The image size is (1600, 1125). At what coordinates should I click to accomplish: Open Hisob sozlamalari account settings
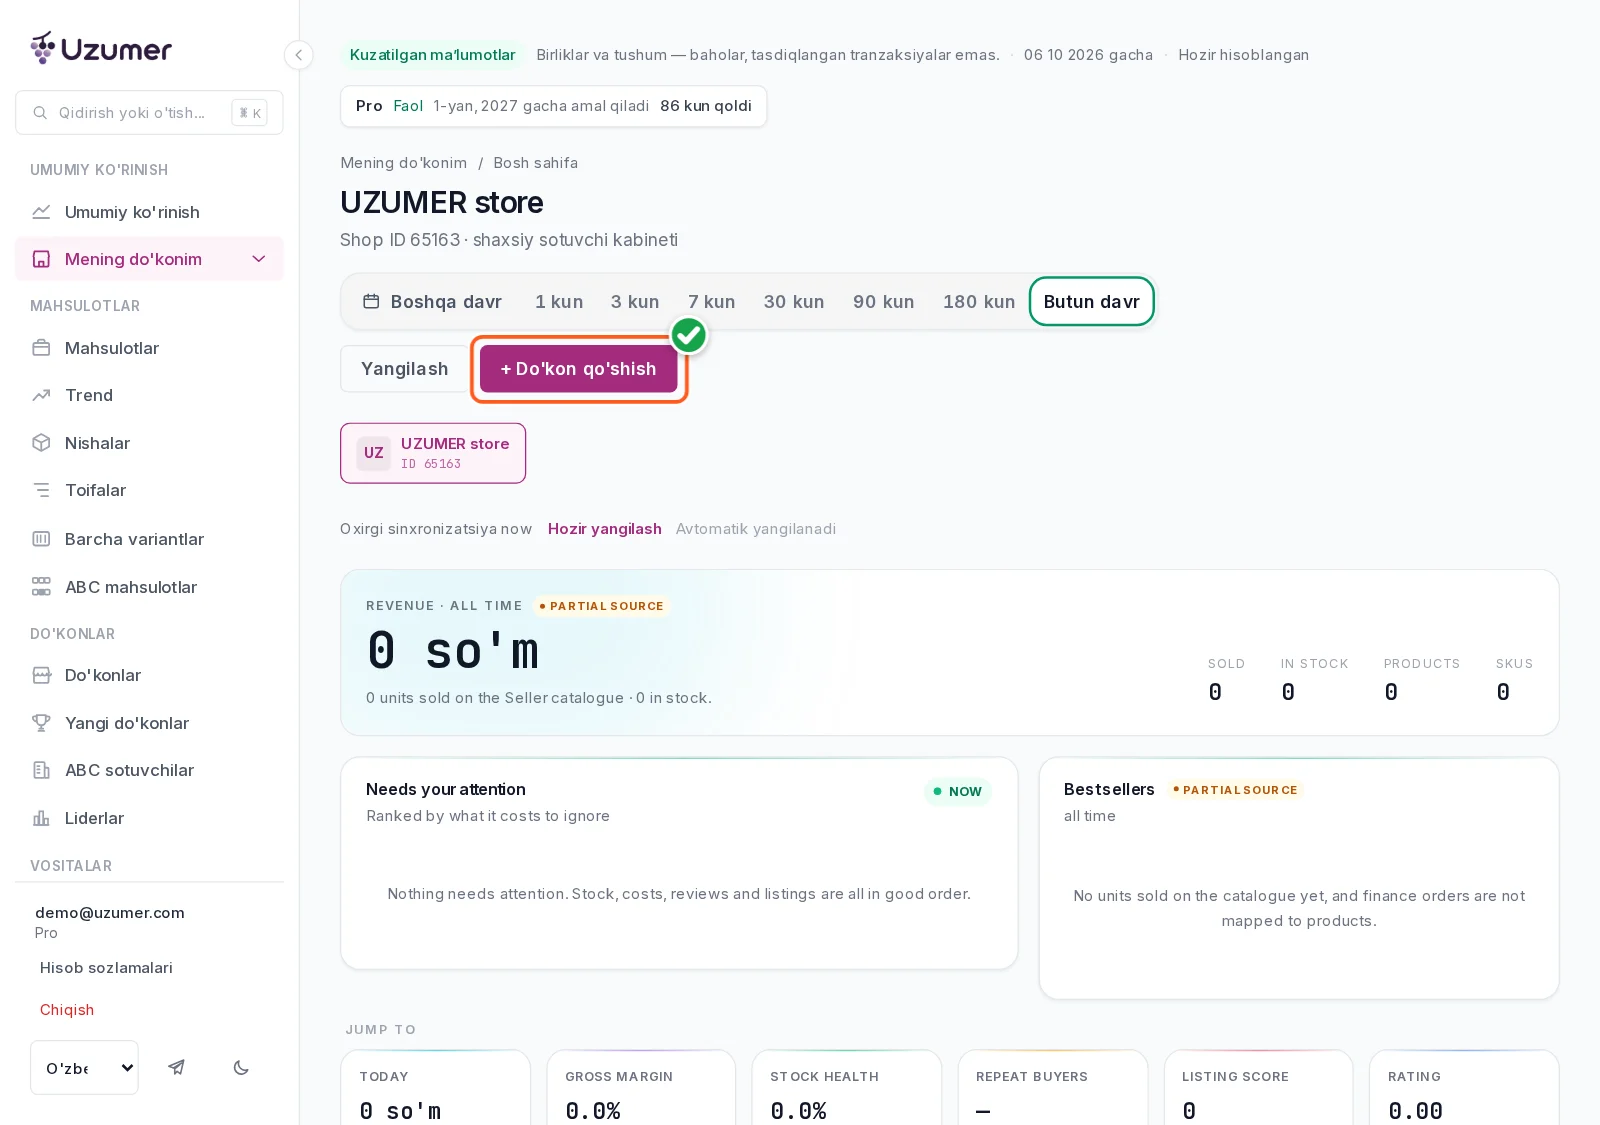point(106,968)
